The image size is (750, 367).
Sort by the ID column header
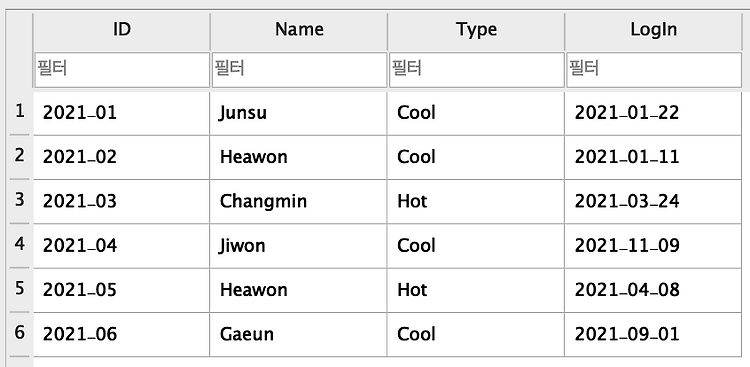click(121, 31)
